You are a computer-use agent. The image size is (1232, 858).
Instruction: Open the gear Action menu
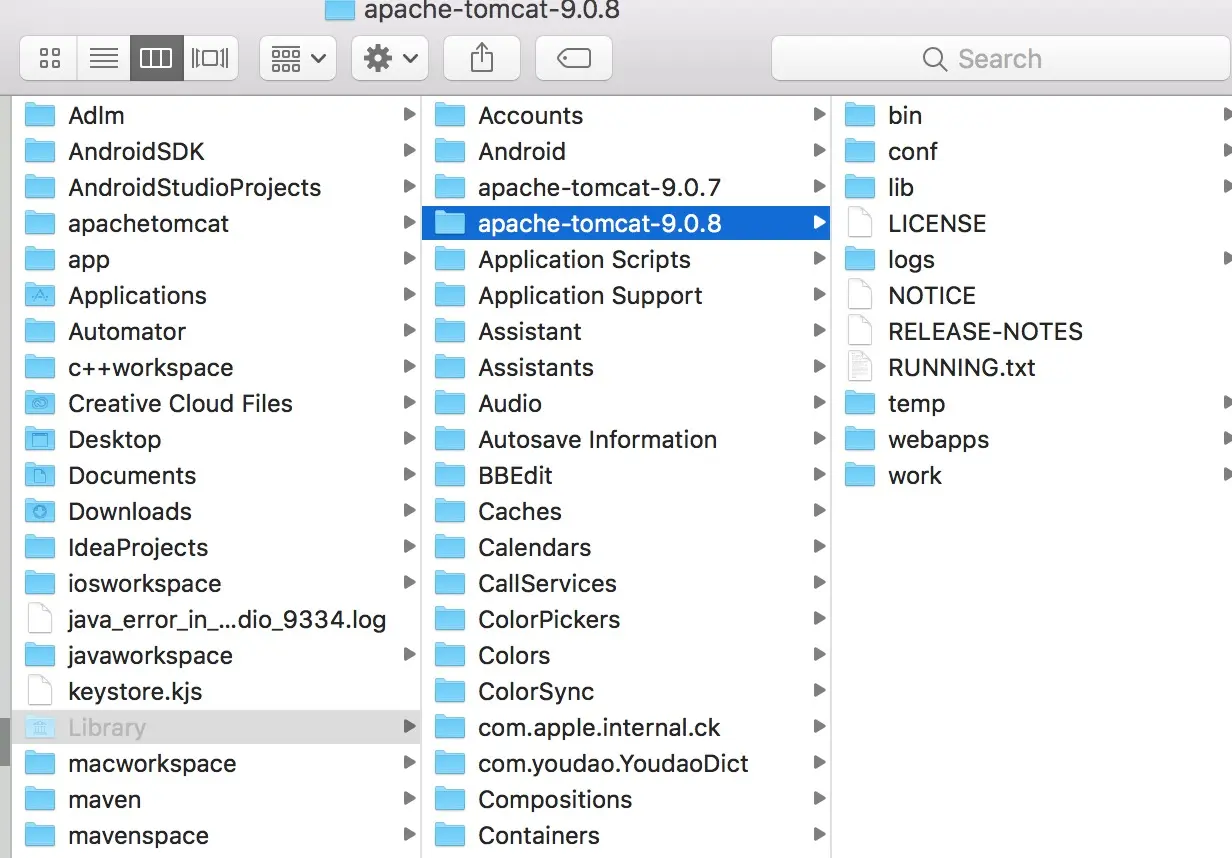tap(390, 58)
